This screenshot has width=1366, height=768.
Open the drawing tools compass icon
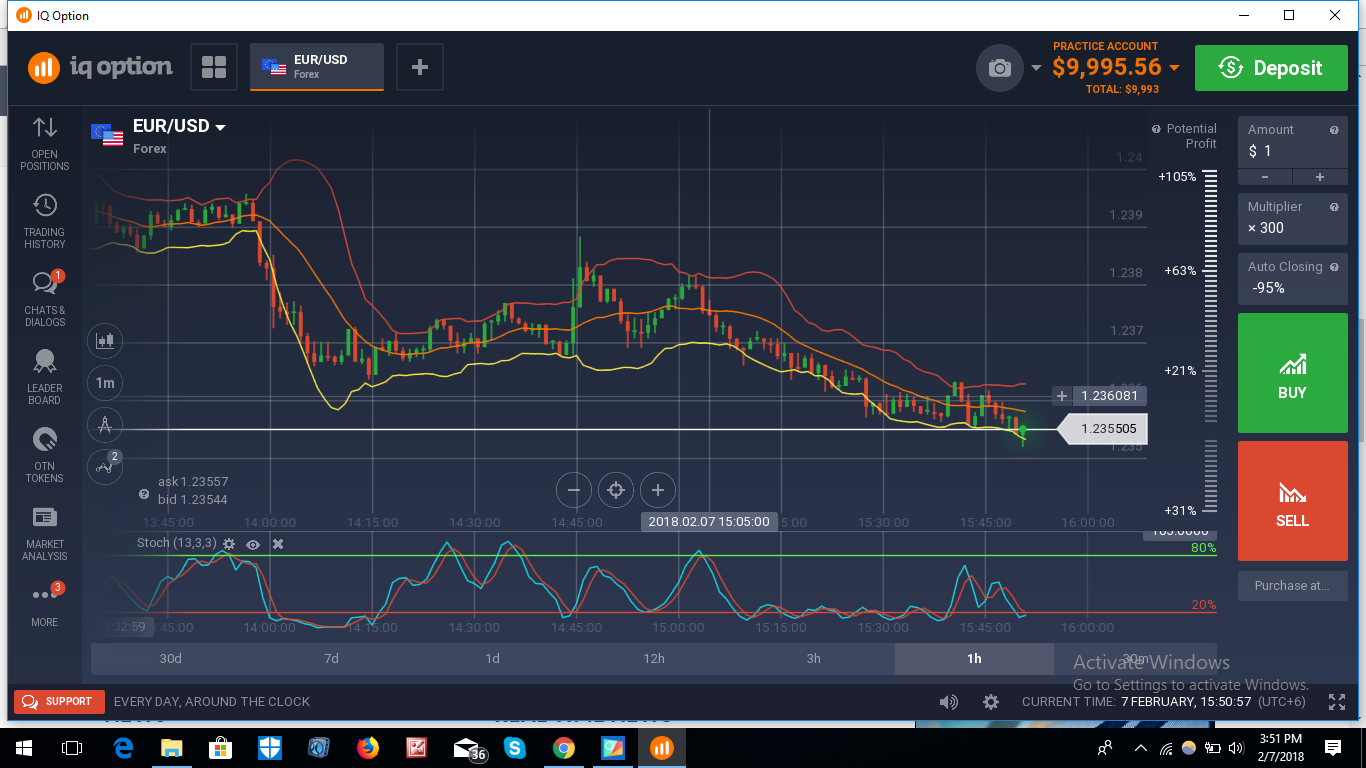[x=105, y=425]
